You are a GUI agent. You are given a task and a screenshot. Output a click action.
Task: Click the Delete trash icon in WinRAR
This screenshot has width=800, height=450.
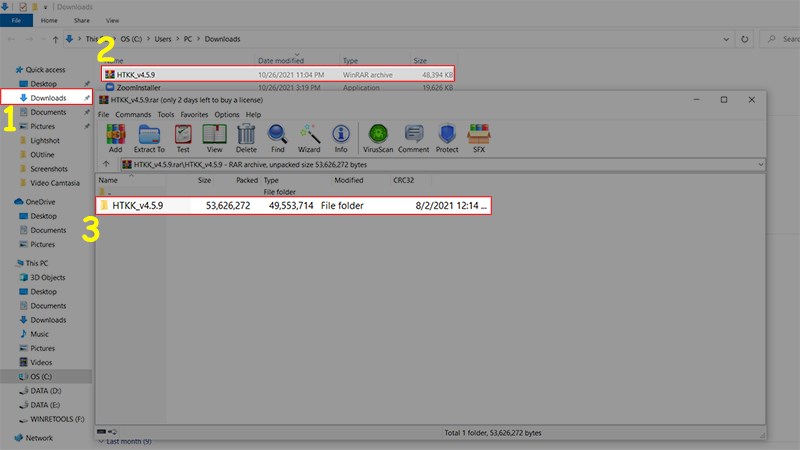click(246, 138)
